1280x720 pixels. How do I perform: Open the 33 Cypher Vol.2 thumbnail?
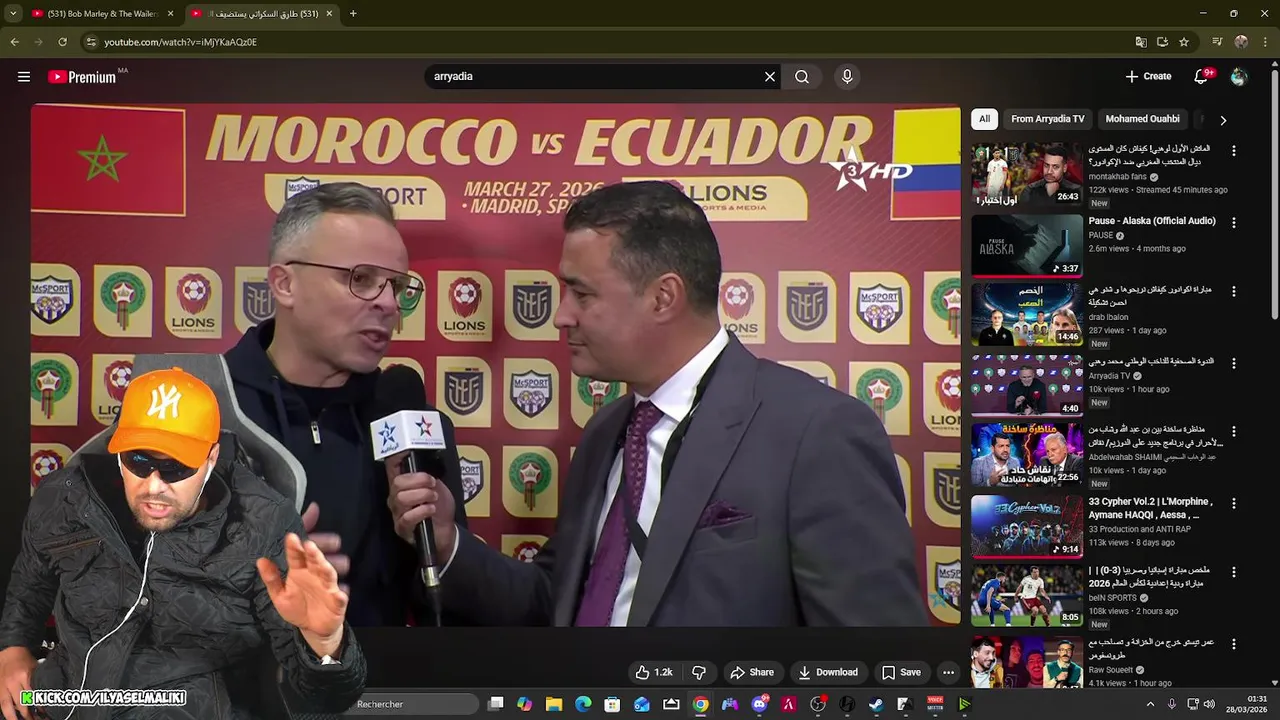coord(1027,526)
